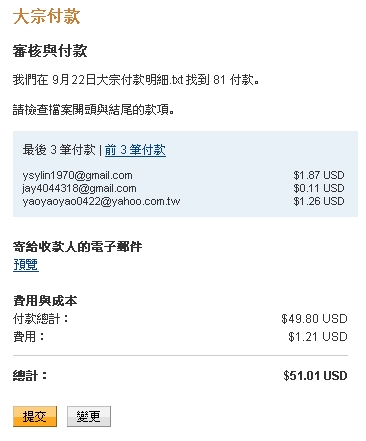
Task: Click the ysylin1970@gmail.com payment entry
Action: pyautogui.click(x=77, y=175)
